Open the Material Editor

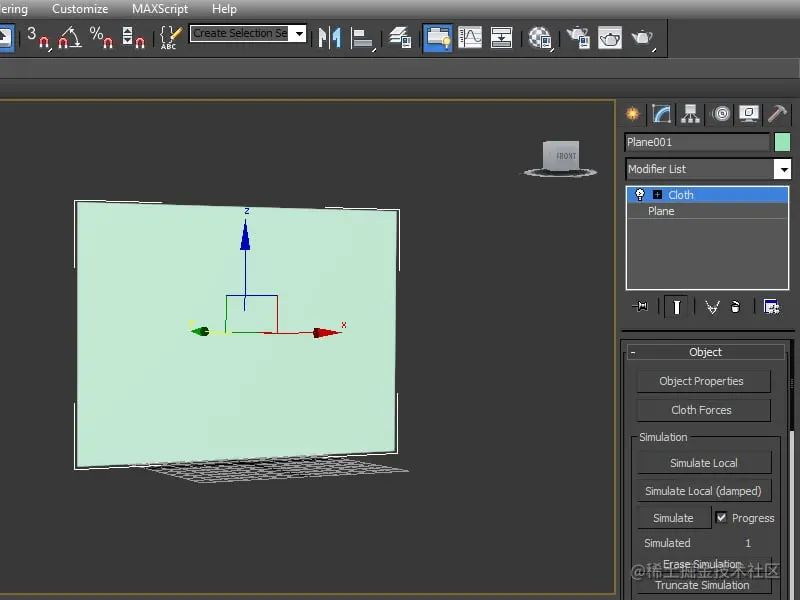coord(541,38)
